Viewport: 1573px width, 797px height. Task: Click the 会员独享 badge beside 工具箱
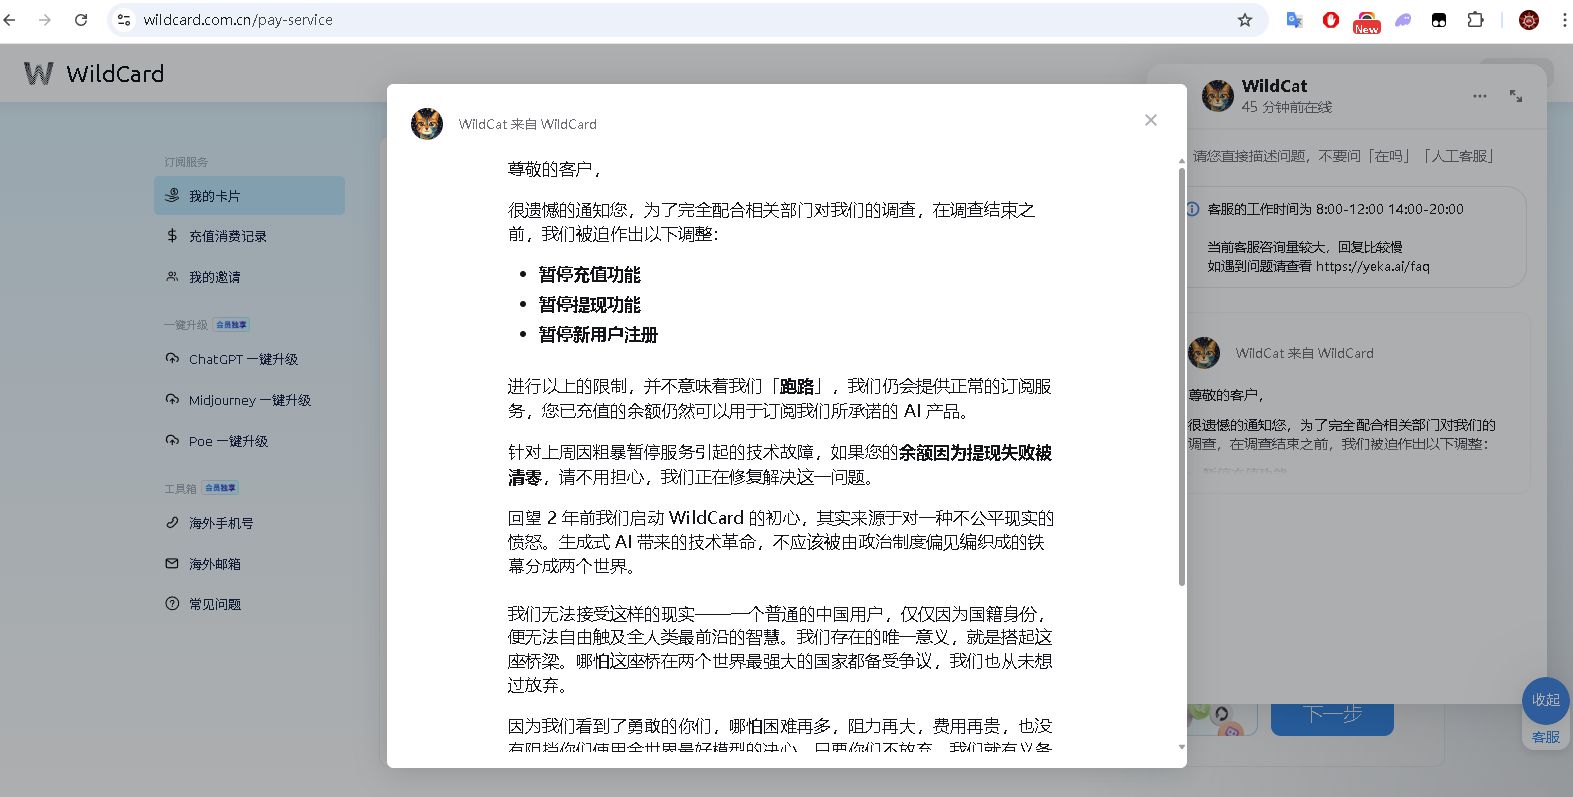coord(220,488)
